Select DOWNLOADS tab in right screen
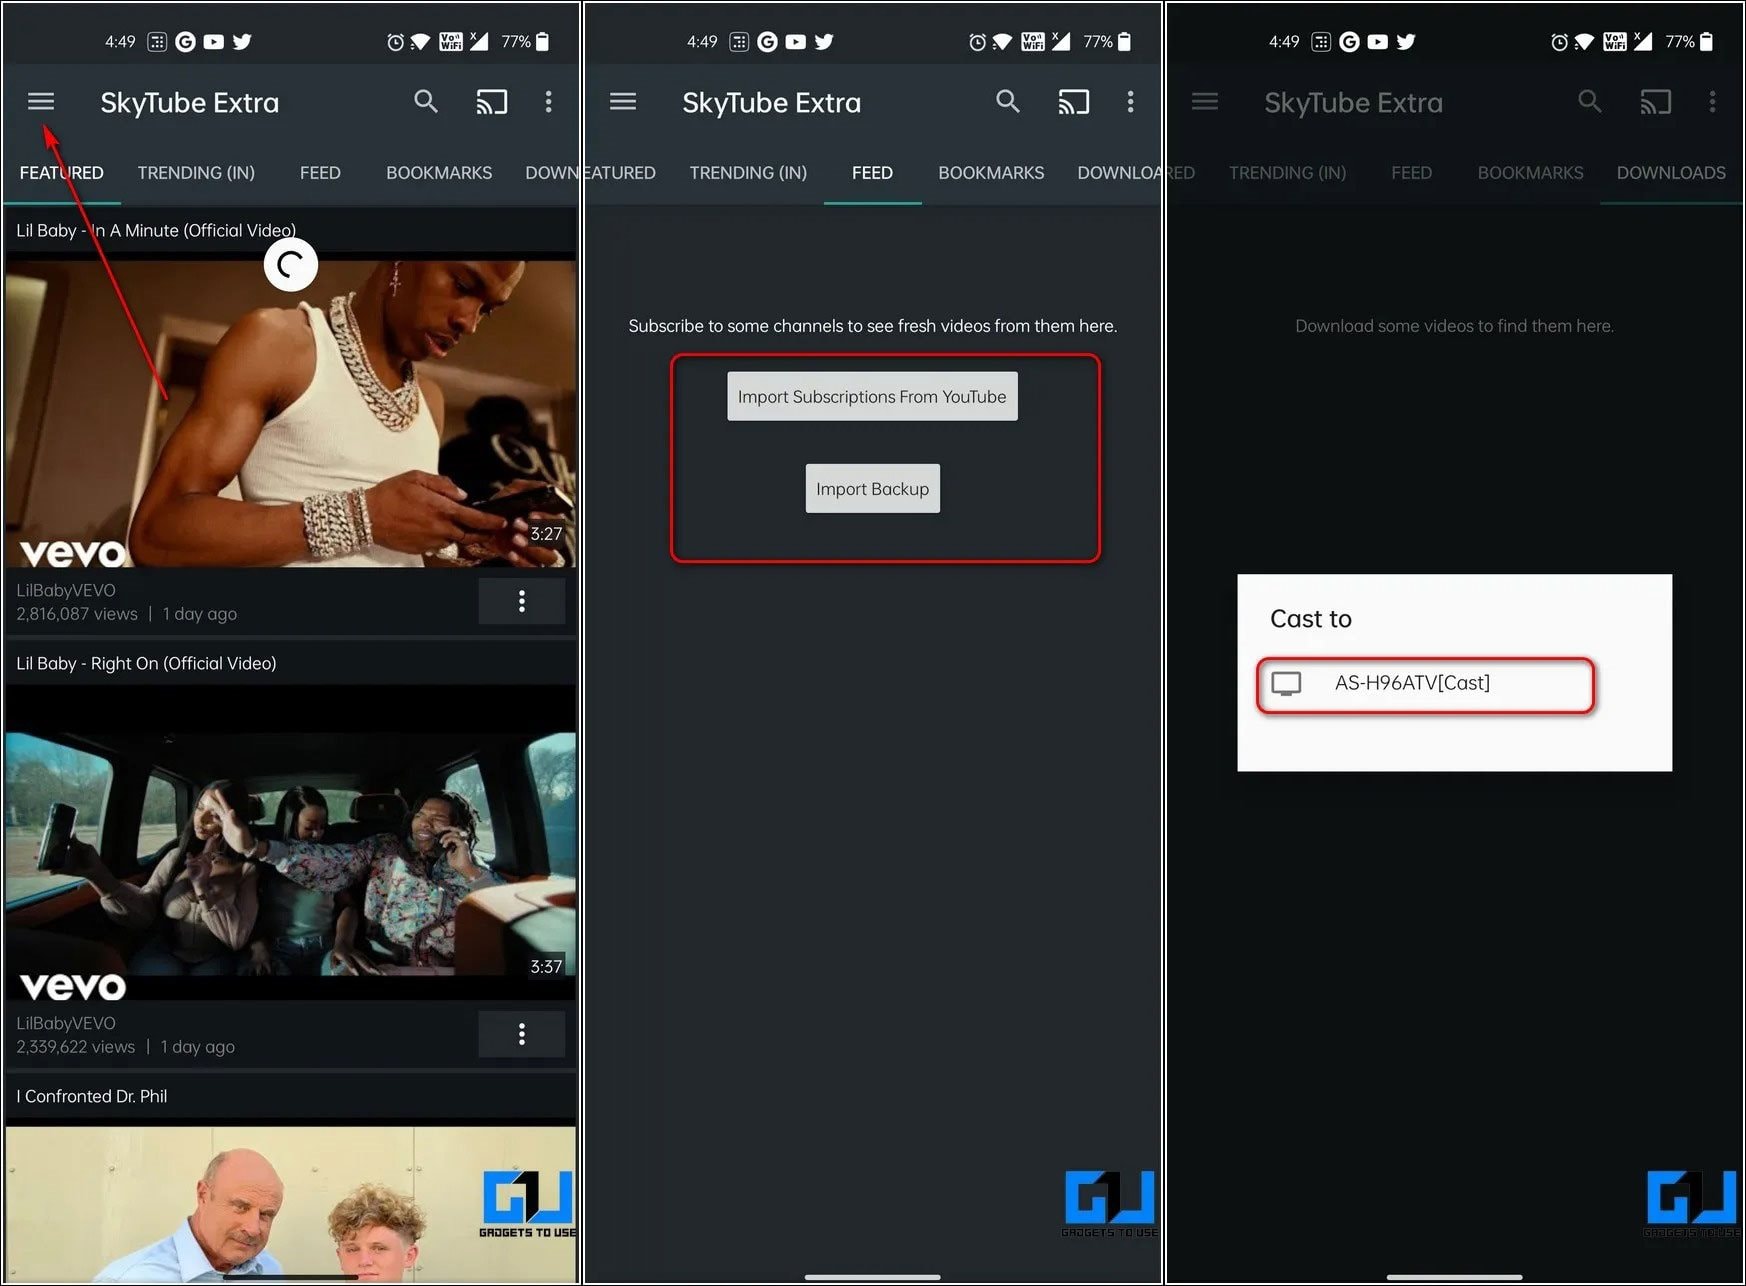1746x1286 pixels. [x=1671, y=173]
